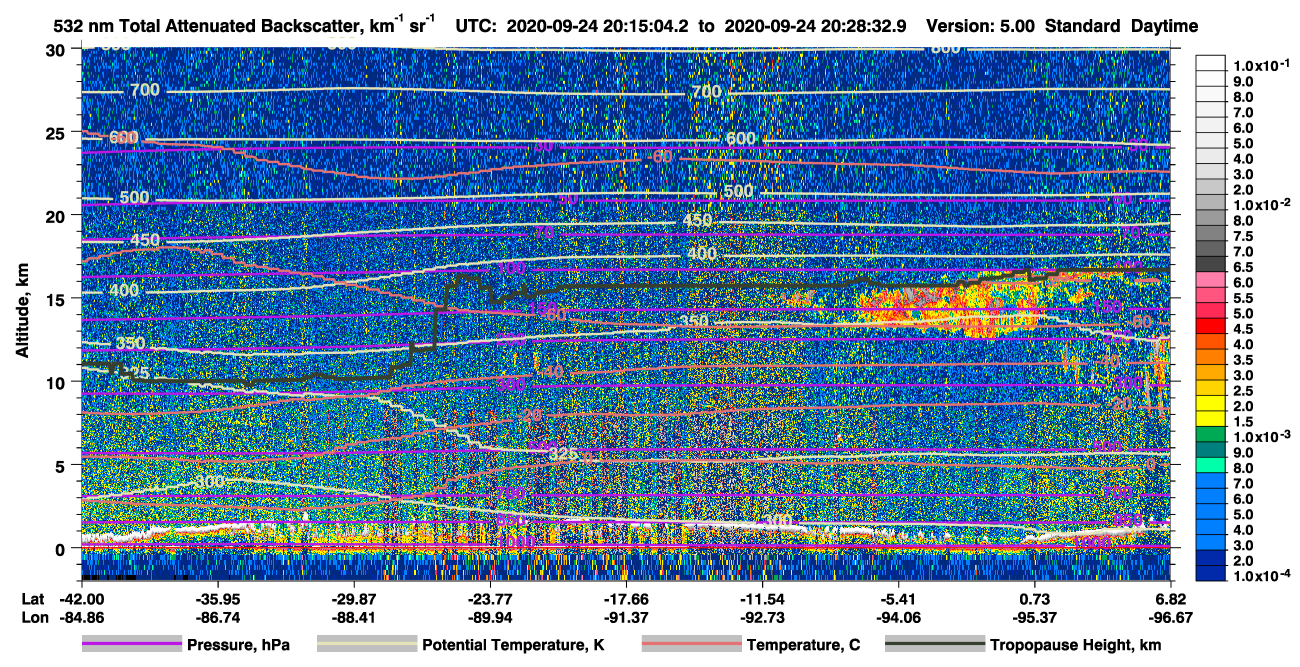Viewport: 1300px width, 667px height.
Task: Click the word 'Standard' in the header
Action: [x=1082, y=26]
